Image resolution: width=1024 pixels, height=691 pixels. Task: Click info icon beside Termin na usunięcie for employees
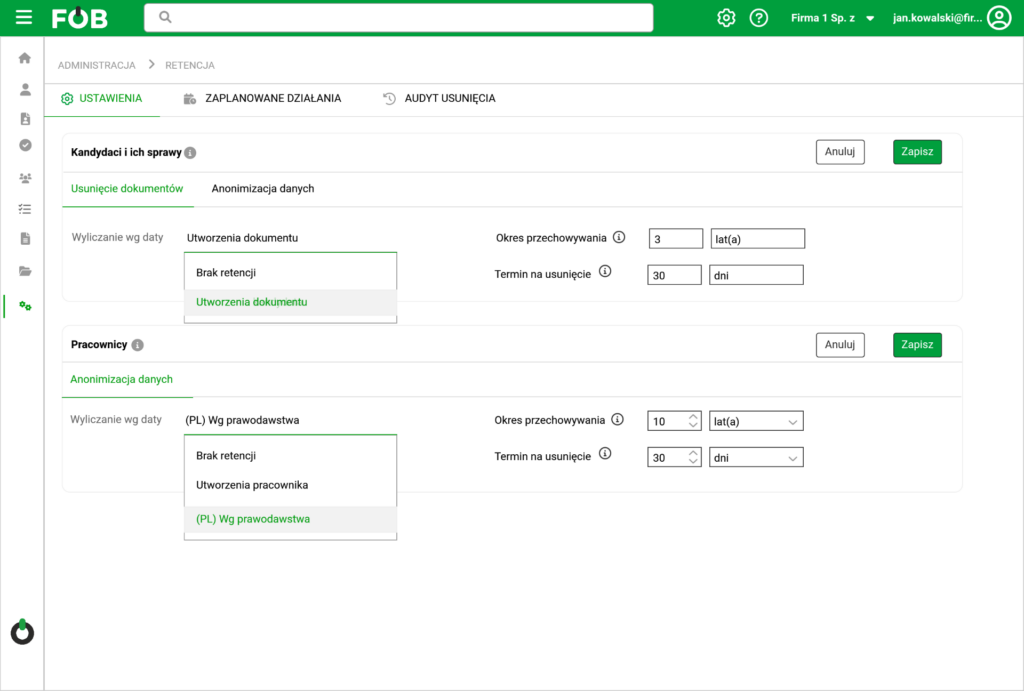point(605,454)
